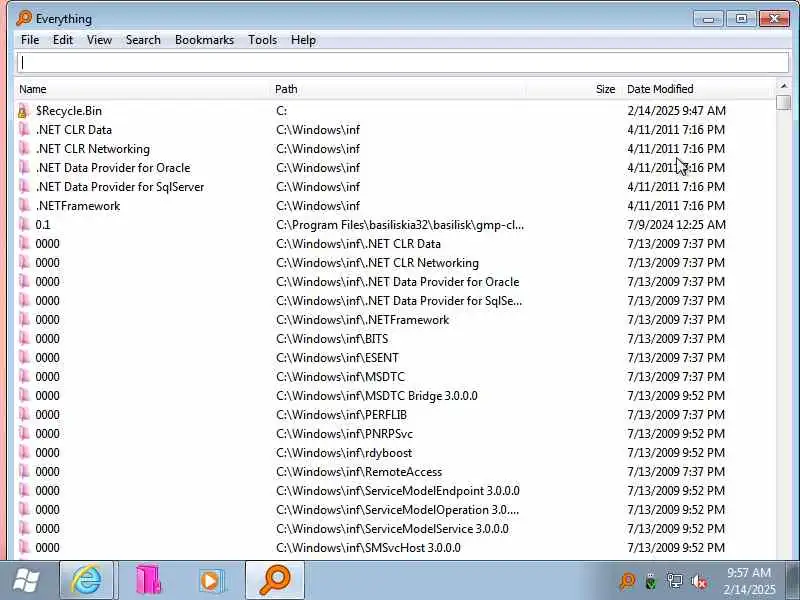This screenshot has width=800, height=600.
Task: Click the Everything title bar magnifier icon
Action: 24,18
